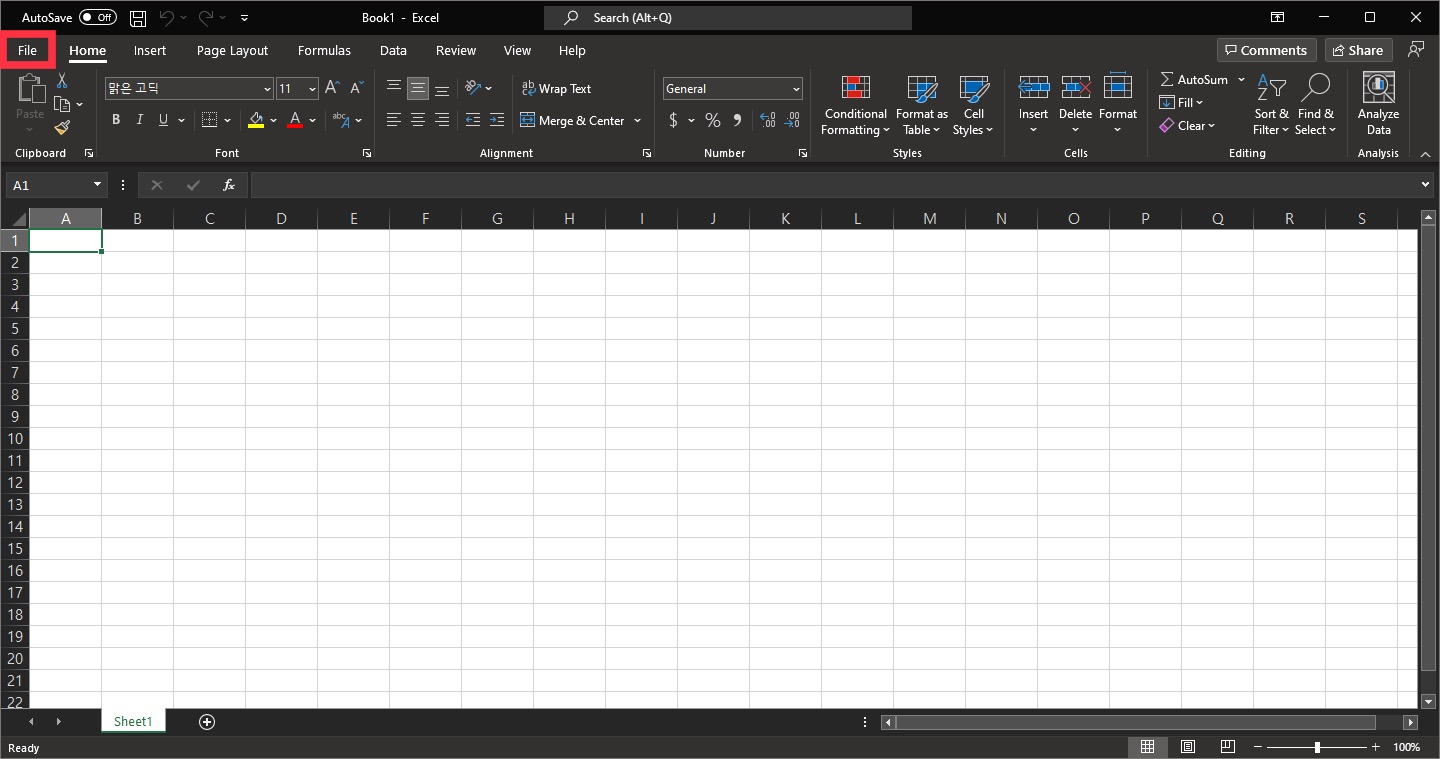Switch to Normal view in status bar
Screen dimensions: 1440x759
coord(1148,747)
